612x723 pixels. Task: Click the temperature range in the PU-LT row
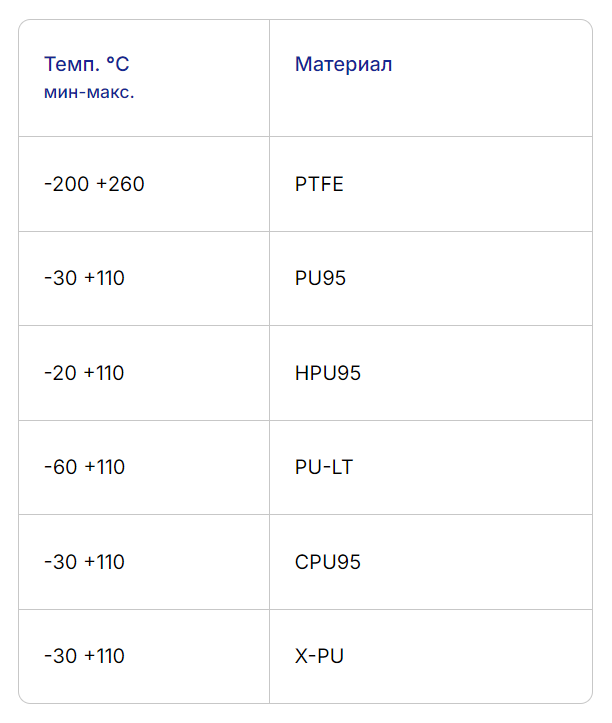(84, 467)
